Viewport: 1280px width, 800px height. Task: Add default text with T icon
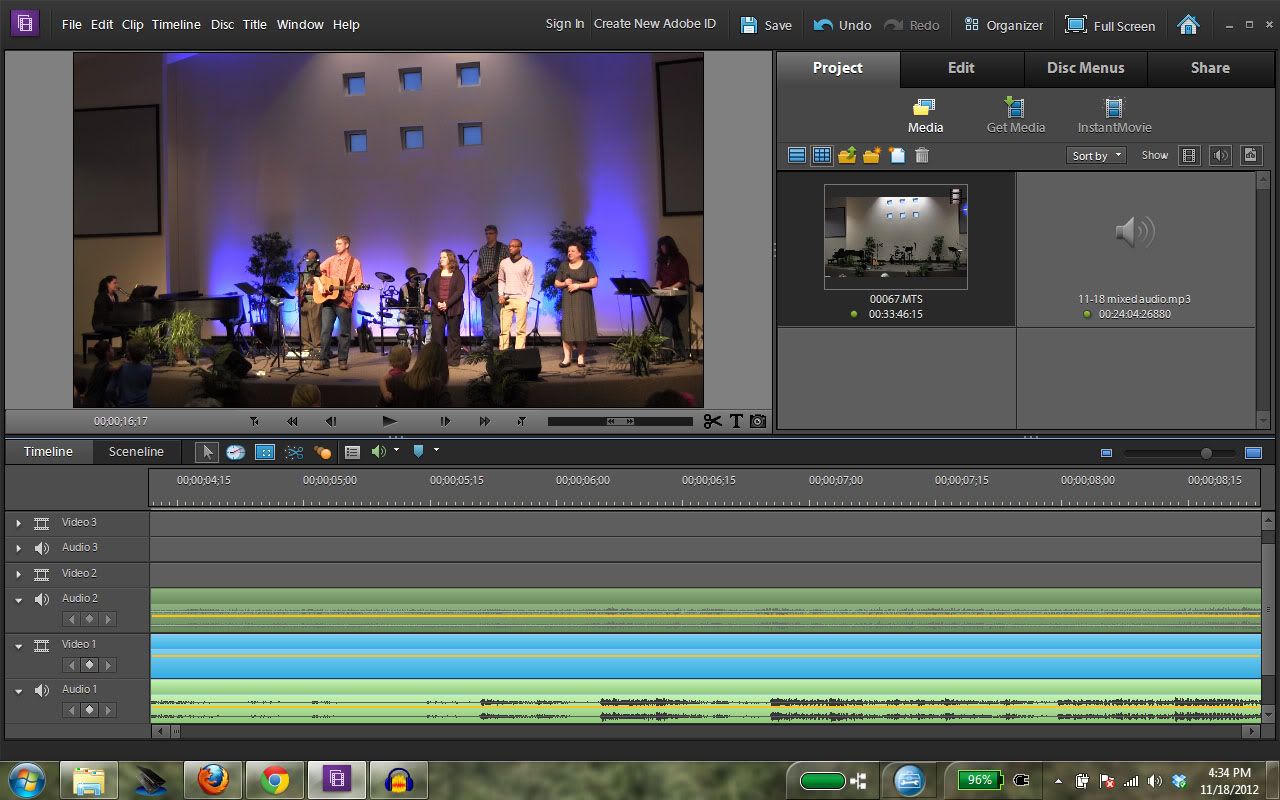[x=736, y=421]
